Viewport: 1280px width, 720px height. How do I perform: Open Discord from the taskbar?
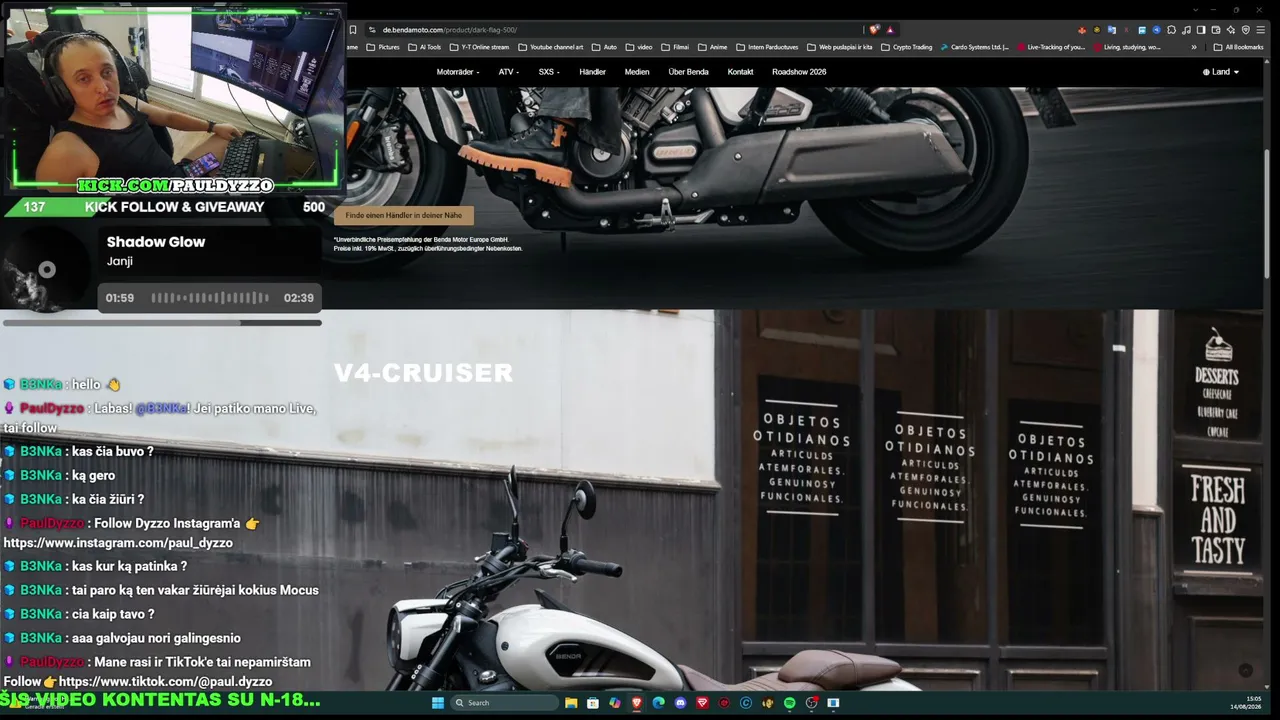pyautogui.click(x=680, y=703)
